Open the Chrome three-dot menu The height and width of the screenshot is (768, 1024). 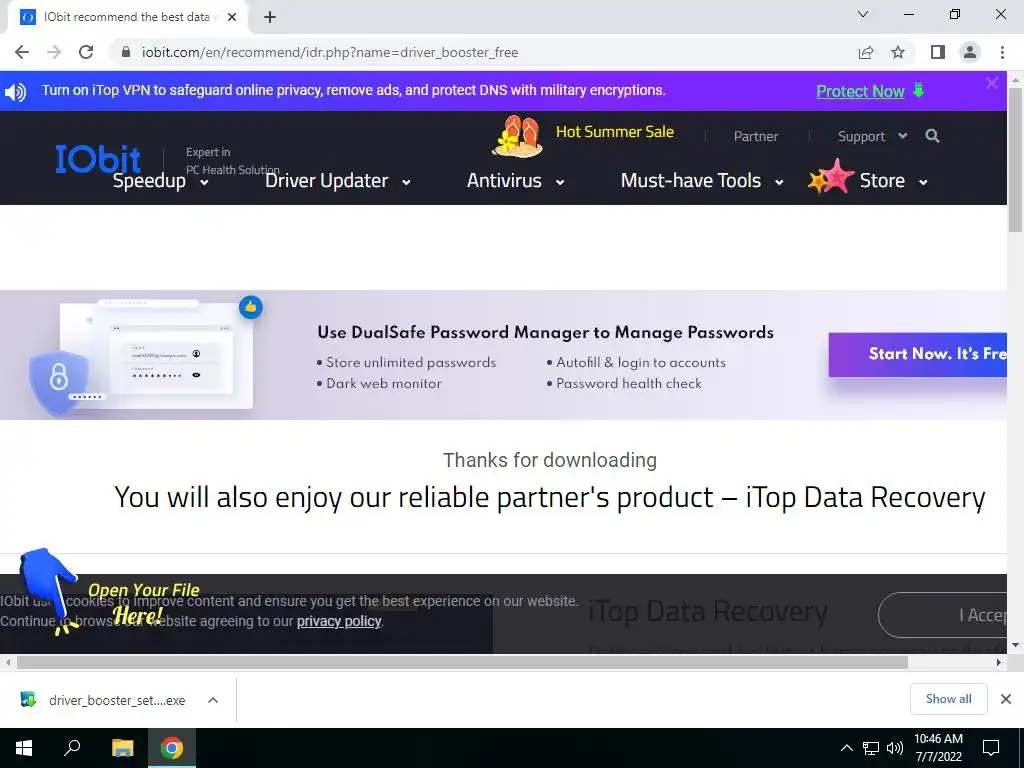1002,52
